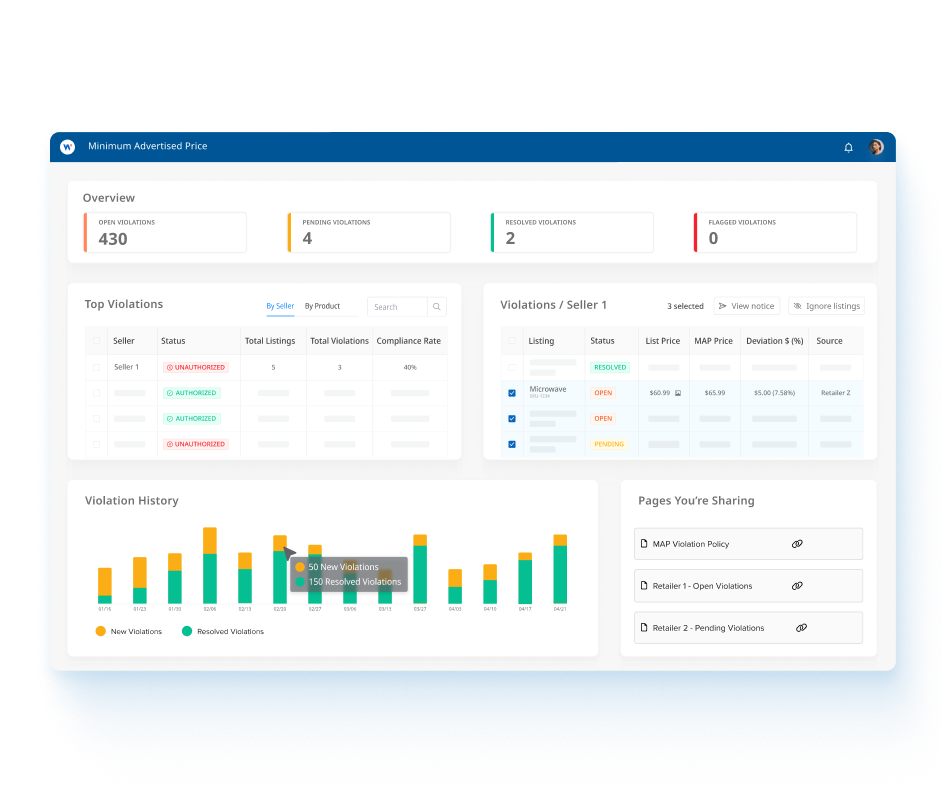Click the Ignore listings button

(x=826, y=306)
